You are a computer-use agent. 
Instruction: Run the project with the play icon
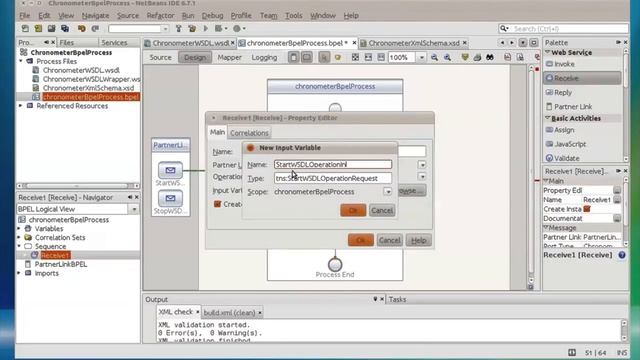click(206, 29)
